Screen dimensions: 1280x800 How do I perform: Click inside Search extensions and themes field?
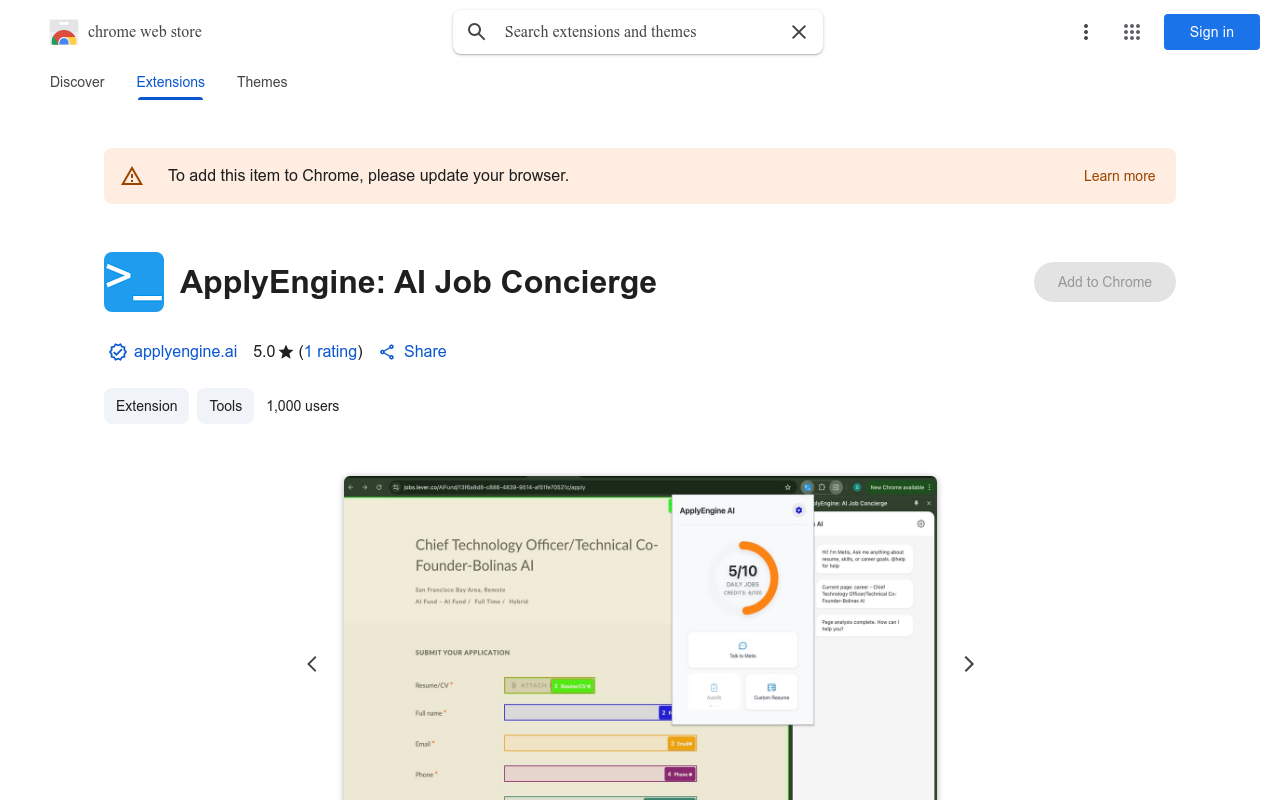[638, 32]
